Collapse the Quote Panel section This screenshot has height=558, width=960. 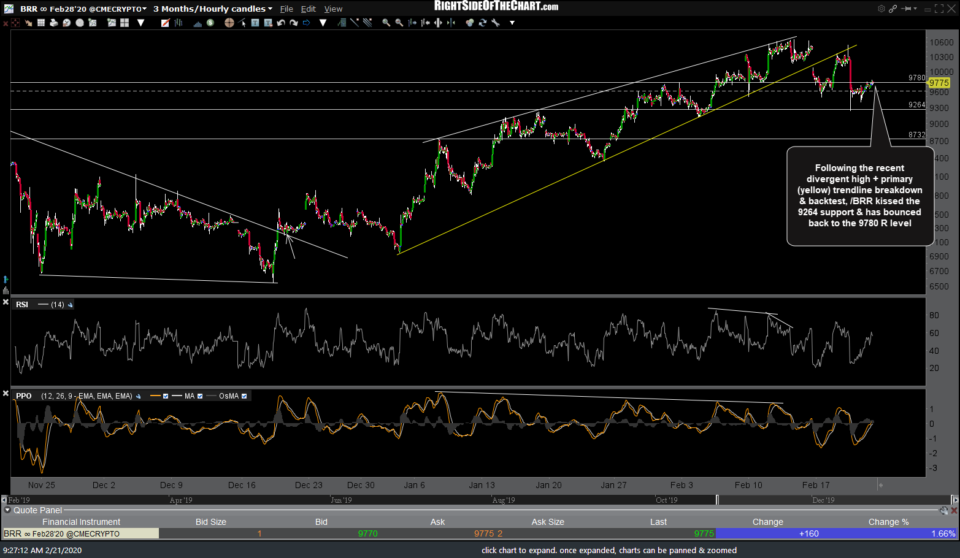8,510
